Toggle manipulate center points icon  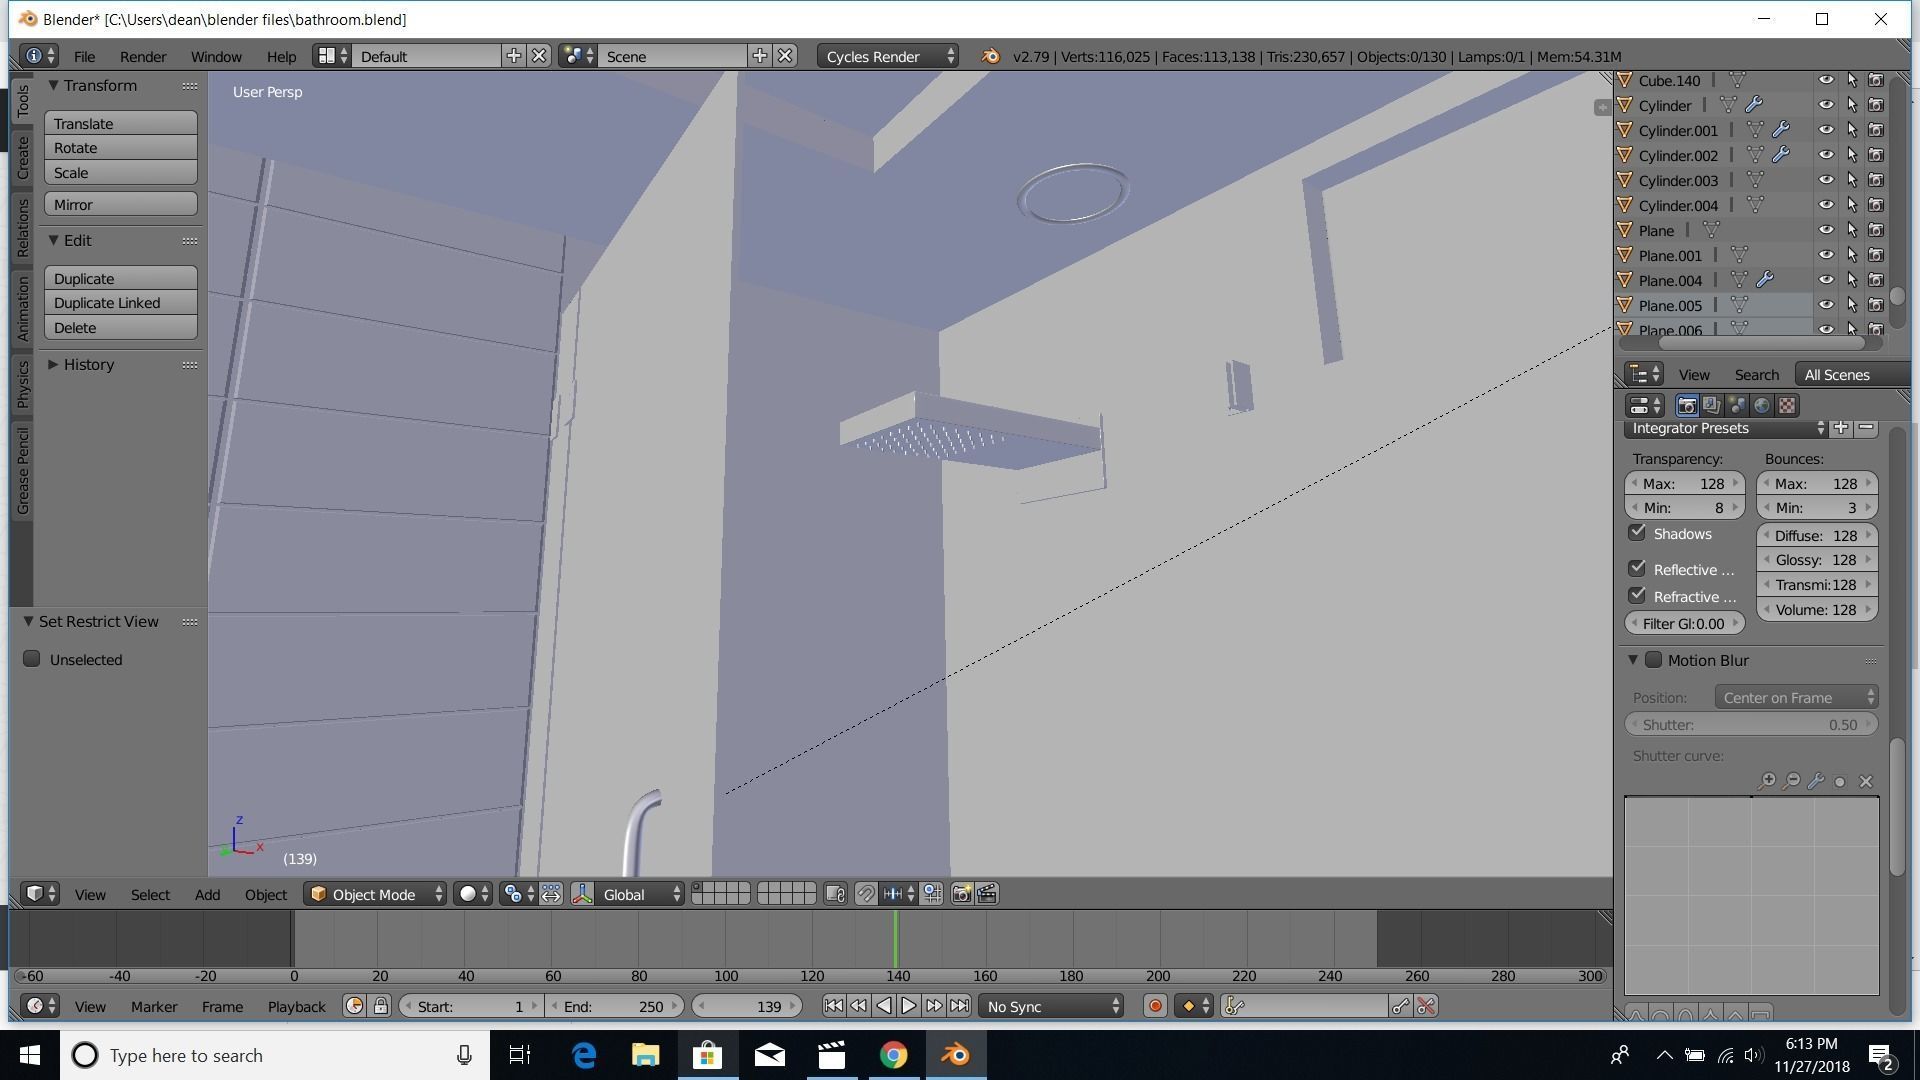click(551, 894)
